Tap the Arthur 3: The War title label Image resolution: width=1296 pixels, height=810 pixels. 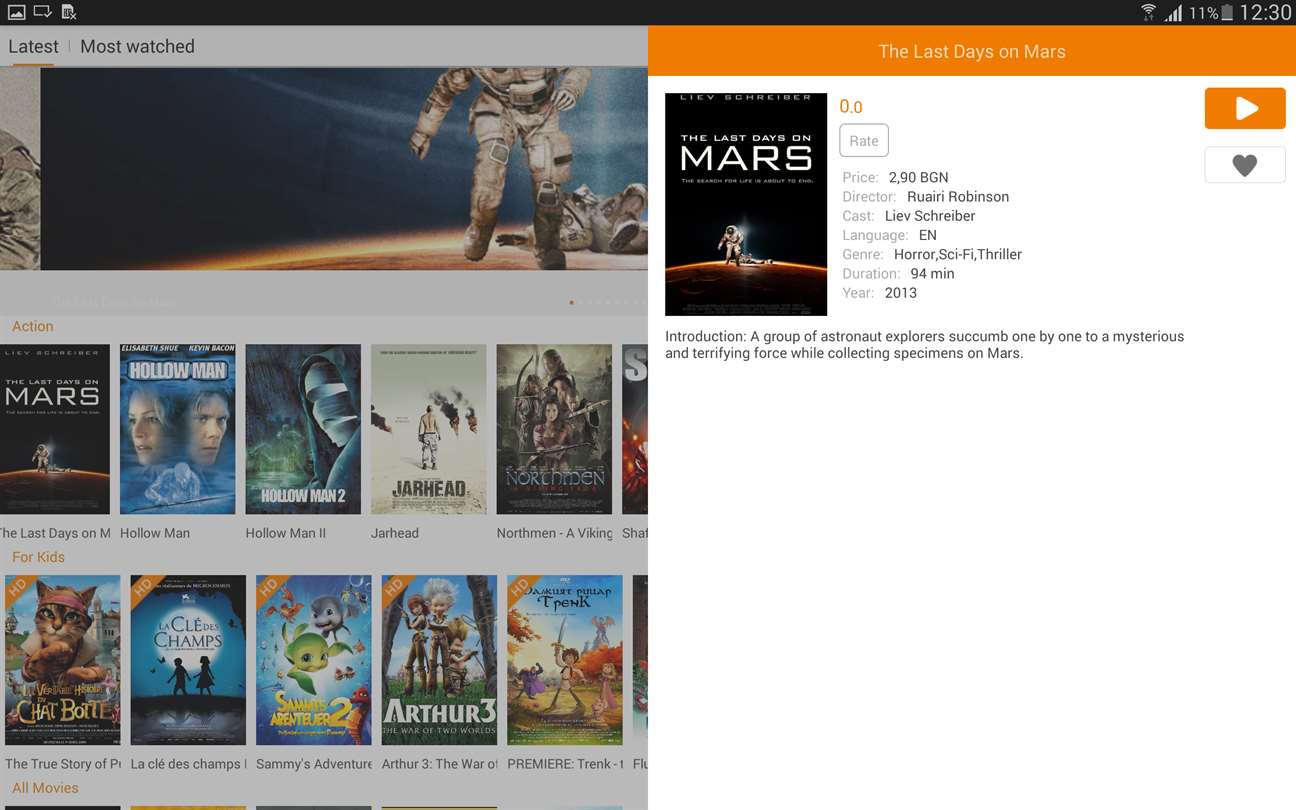click(x=440, y=764)
